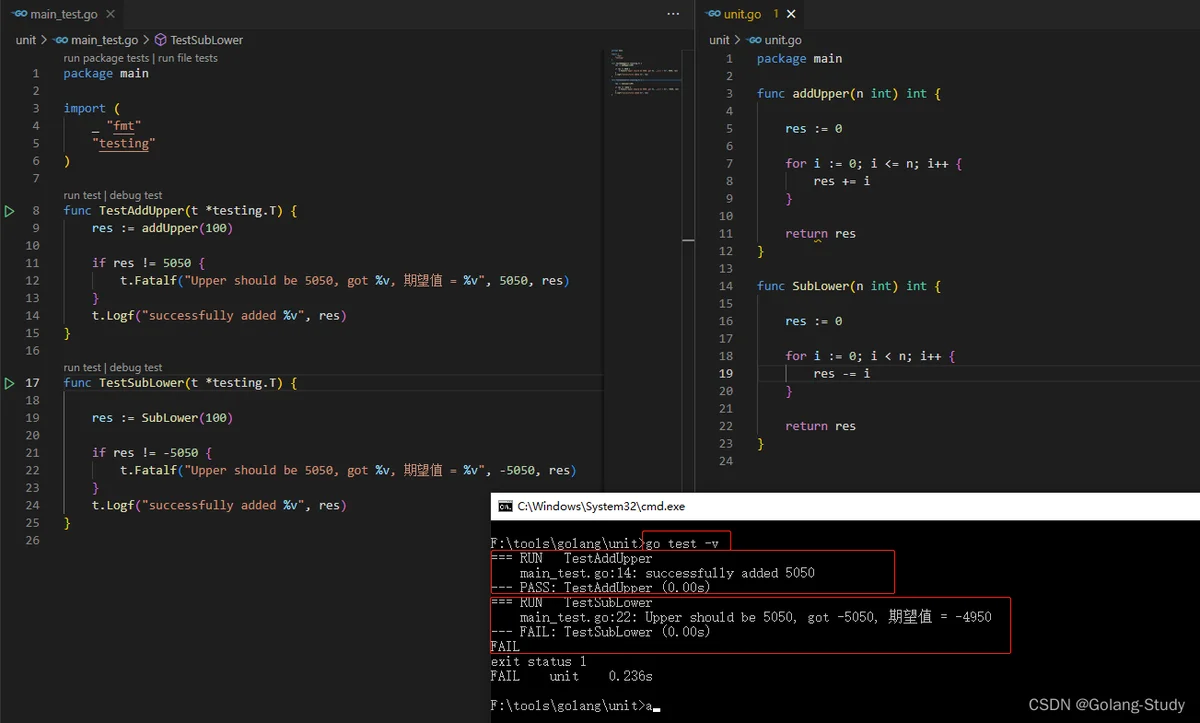Click 'run test' above TestAddUpper

pyautogui.click(x=82, y=195)
